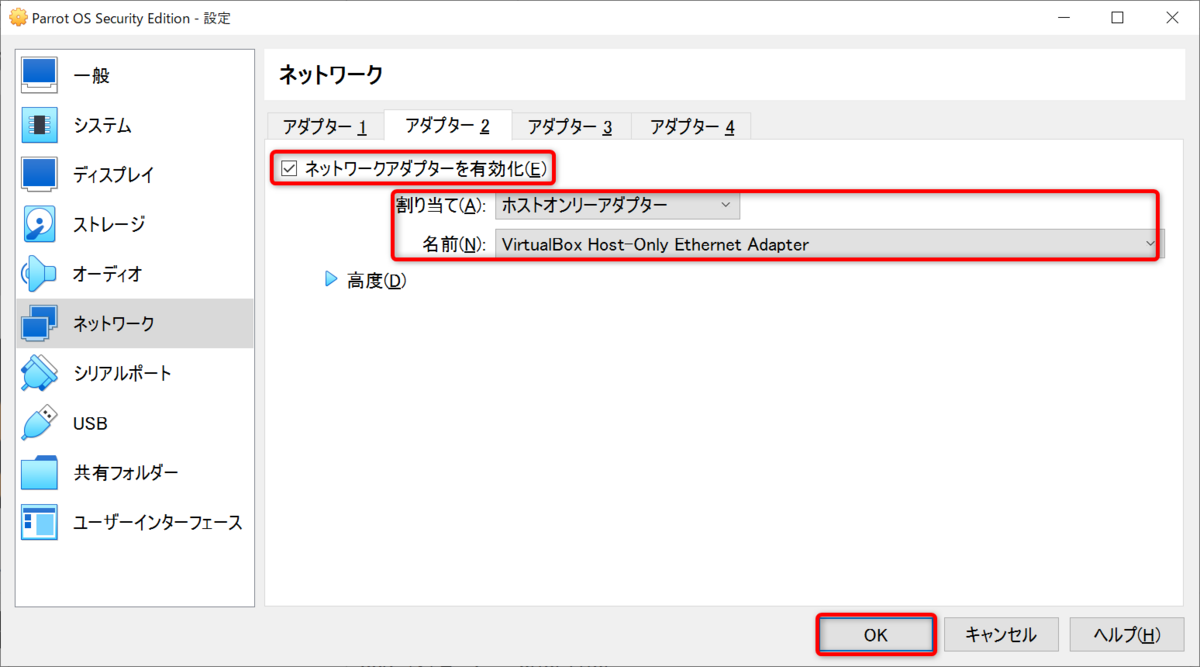This screenshot has height=667, width=1200.
Task: Click the gear icon in title bar
Action: point(17,17)
